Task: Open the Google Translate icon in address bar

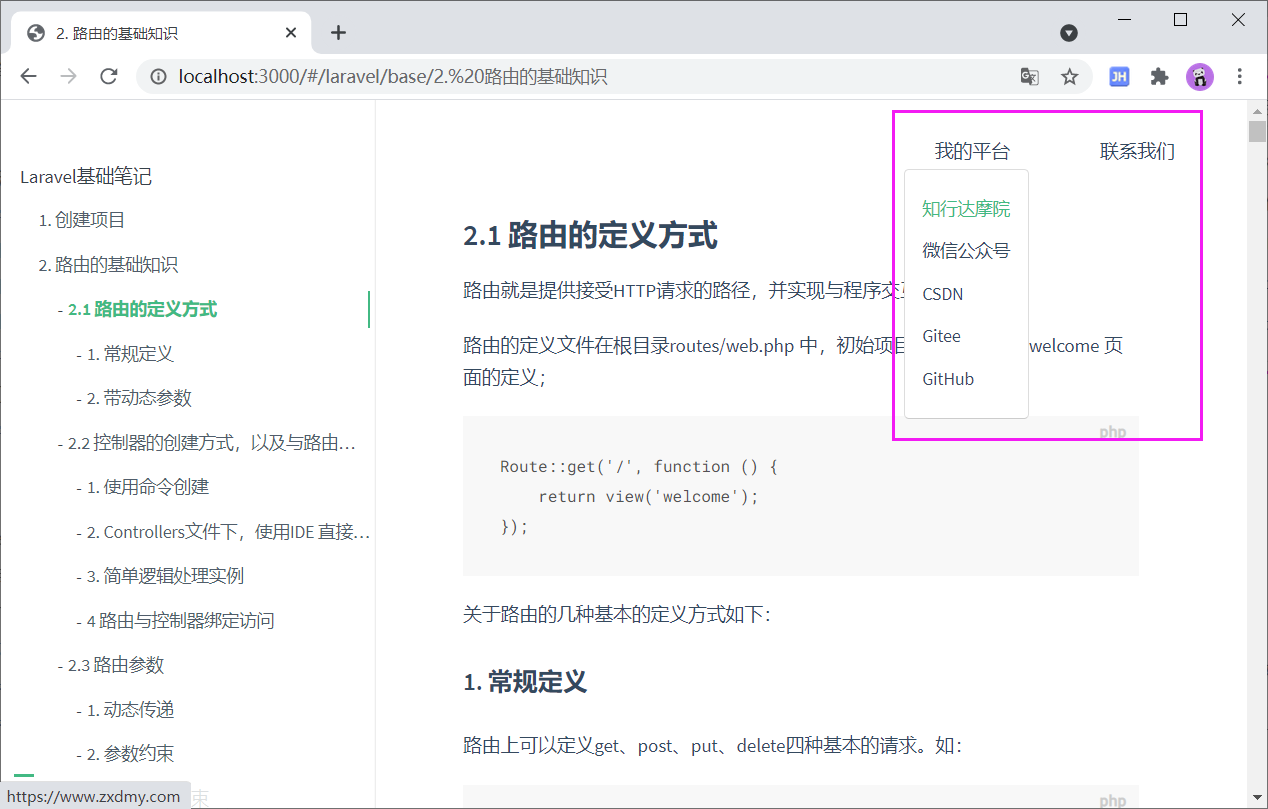Action: coord(1029,76)
